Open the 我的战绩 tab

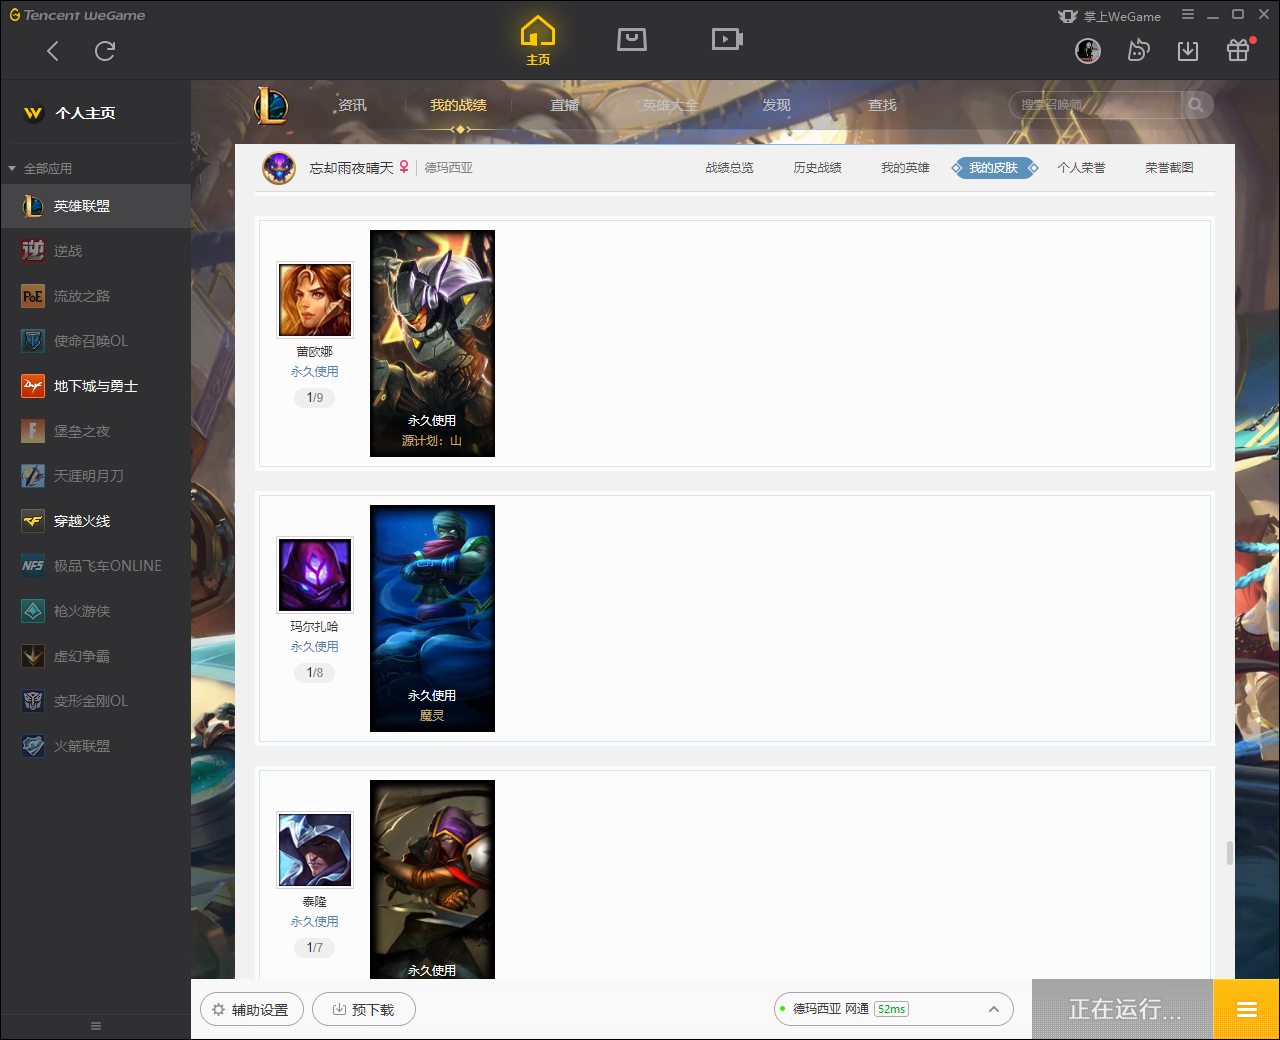click(458, 105)
